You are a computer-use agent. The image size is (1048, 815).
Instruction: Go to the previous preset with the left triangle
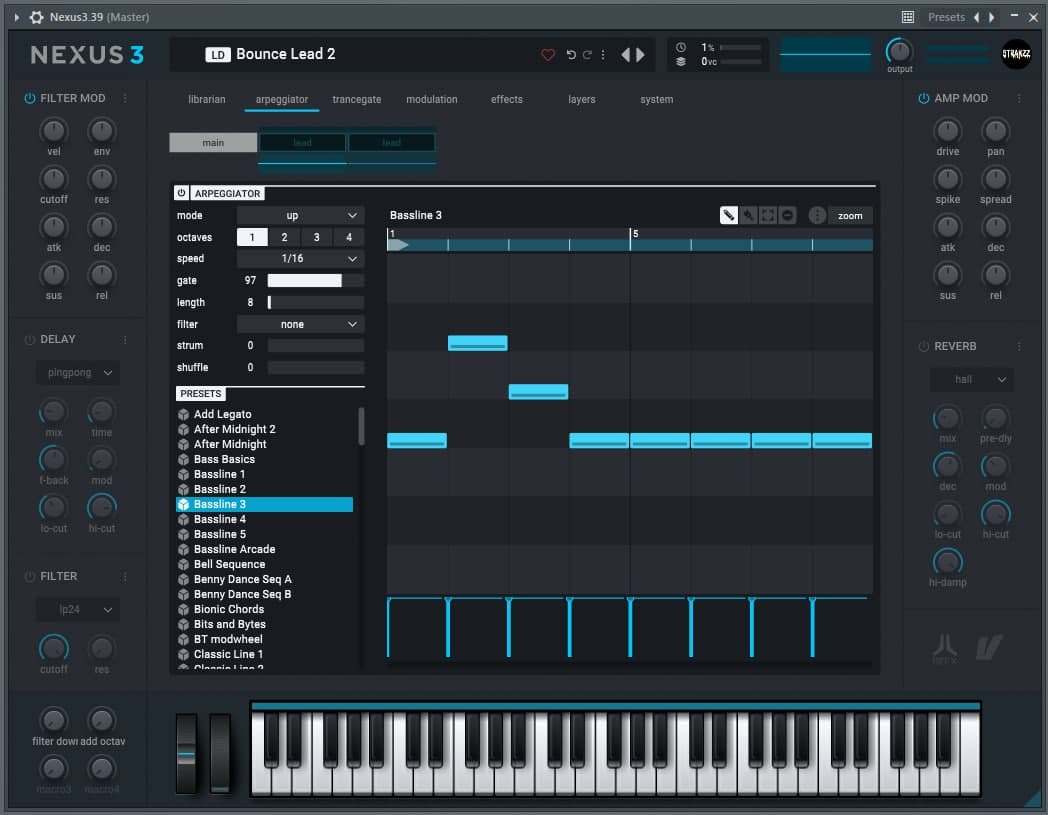[626, 55]
